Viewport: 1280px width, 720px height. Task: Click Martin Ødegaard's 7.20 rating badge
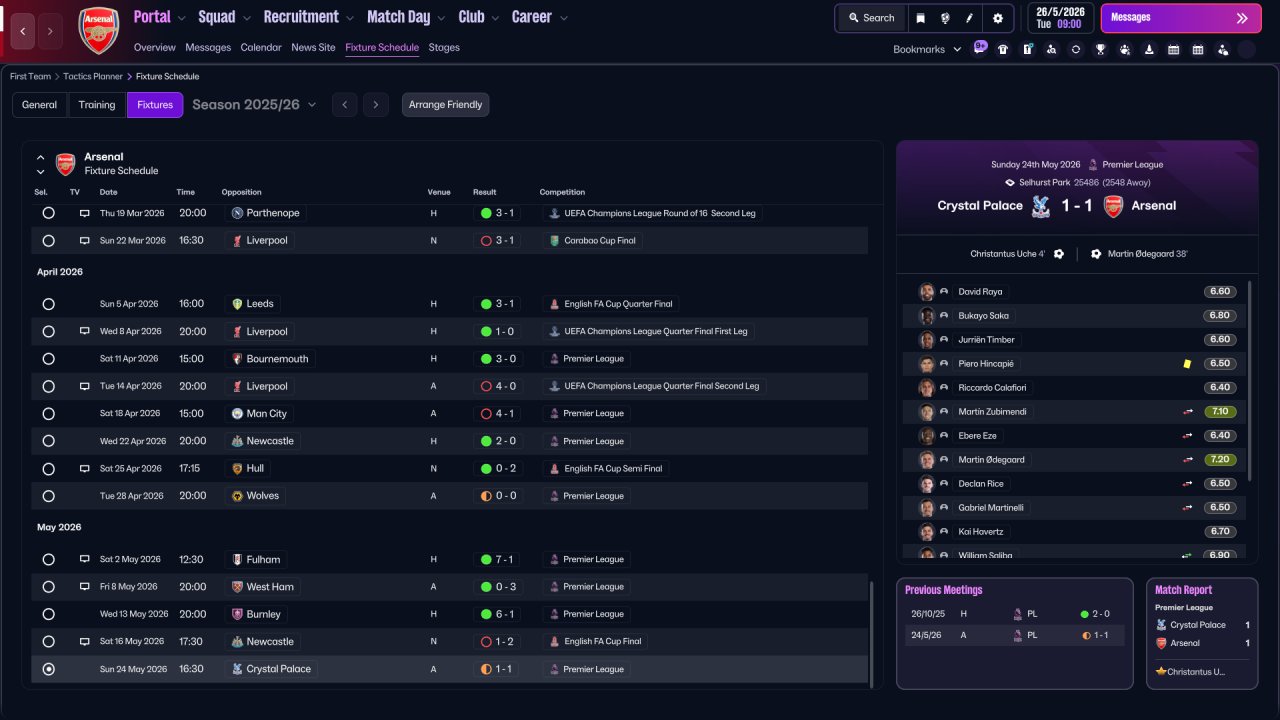(x=1220, y=460)
